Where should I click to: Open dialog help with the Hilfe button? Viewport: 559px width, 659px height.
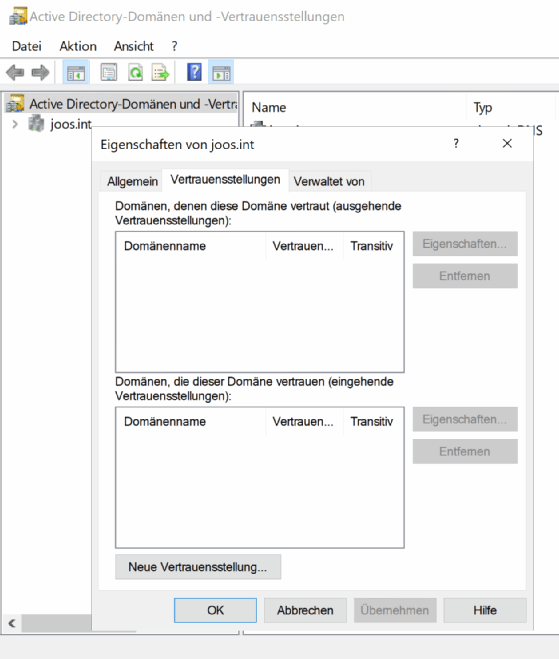(x=485, y=610)
